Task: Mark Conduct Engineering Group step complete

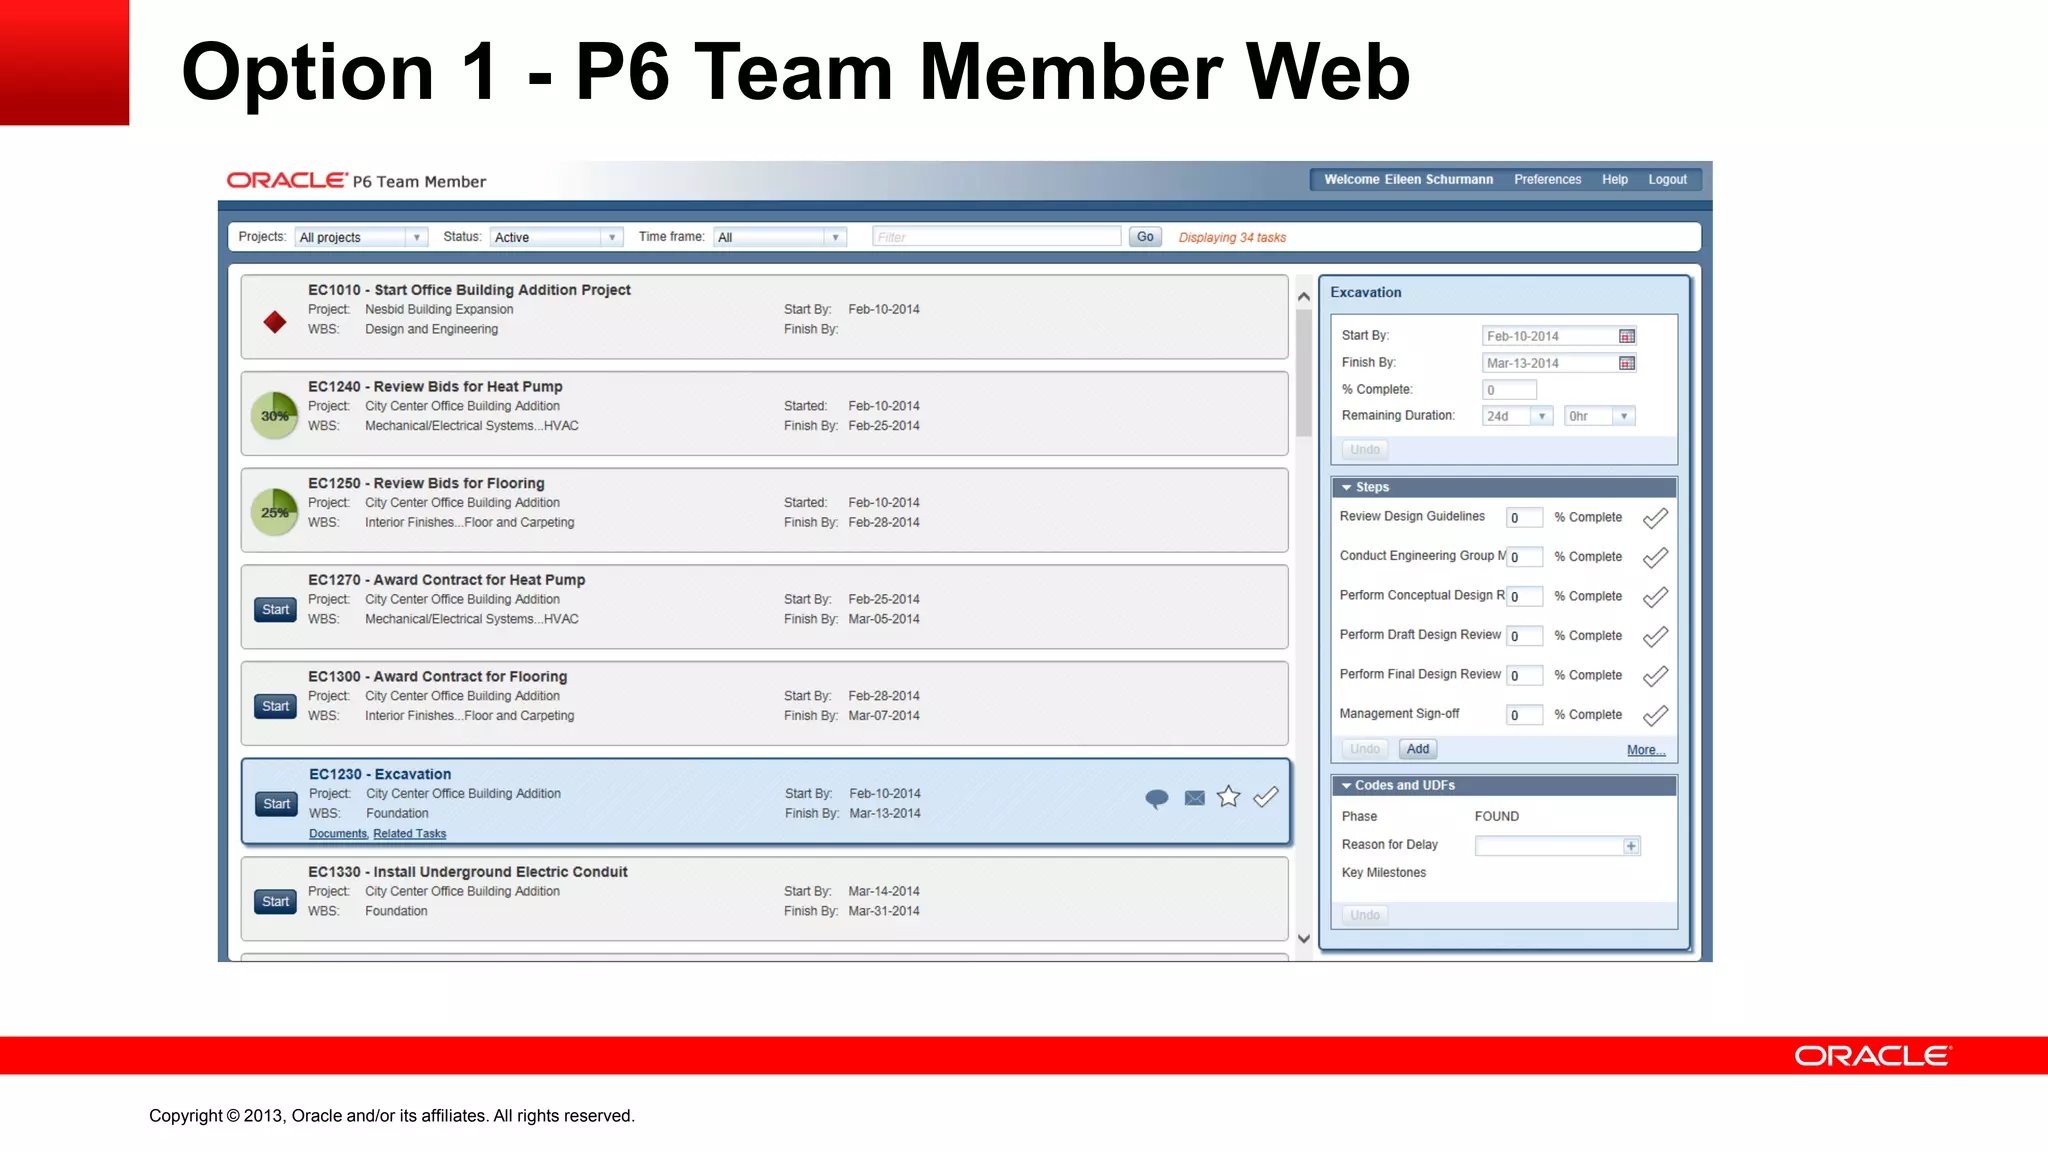Action: (x=1656, y=557)
